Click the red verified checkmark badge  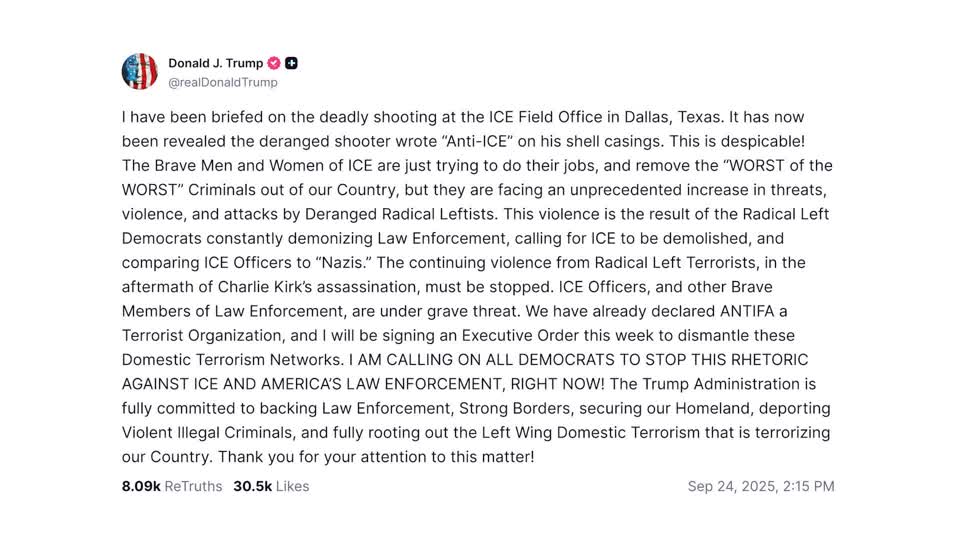[x=274, y=63]
